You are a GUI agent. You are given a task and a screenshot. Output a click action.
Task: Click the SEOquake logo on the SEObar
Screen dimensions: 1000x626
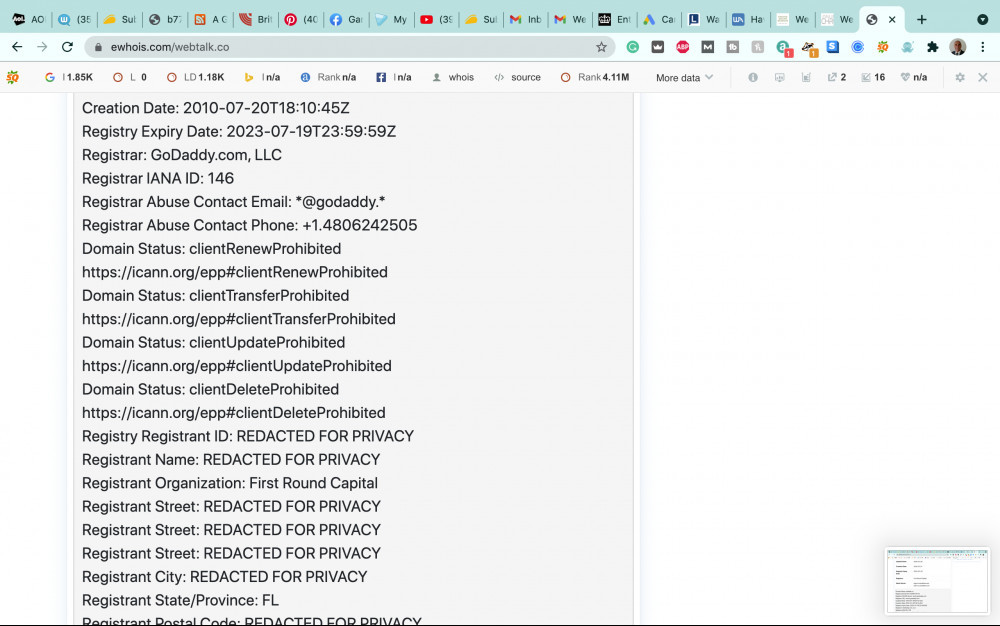point(12,77)
